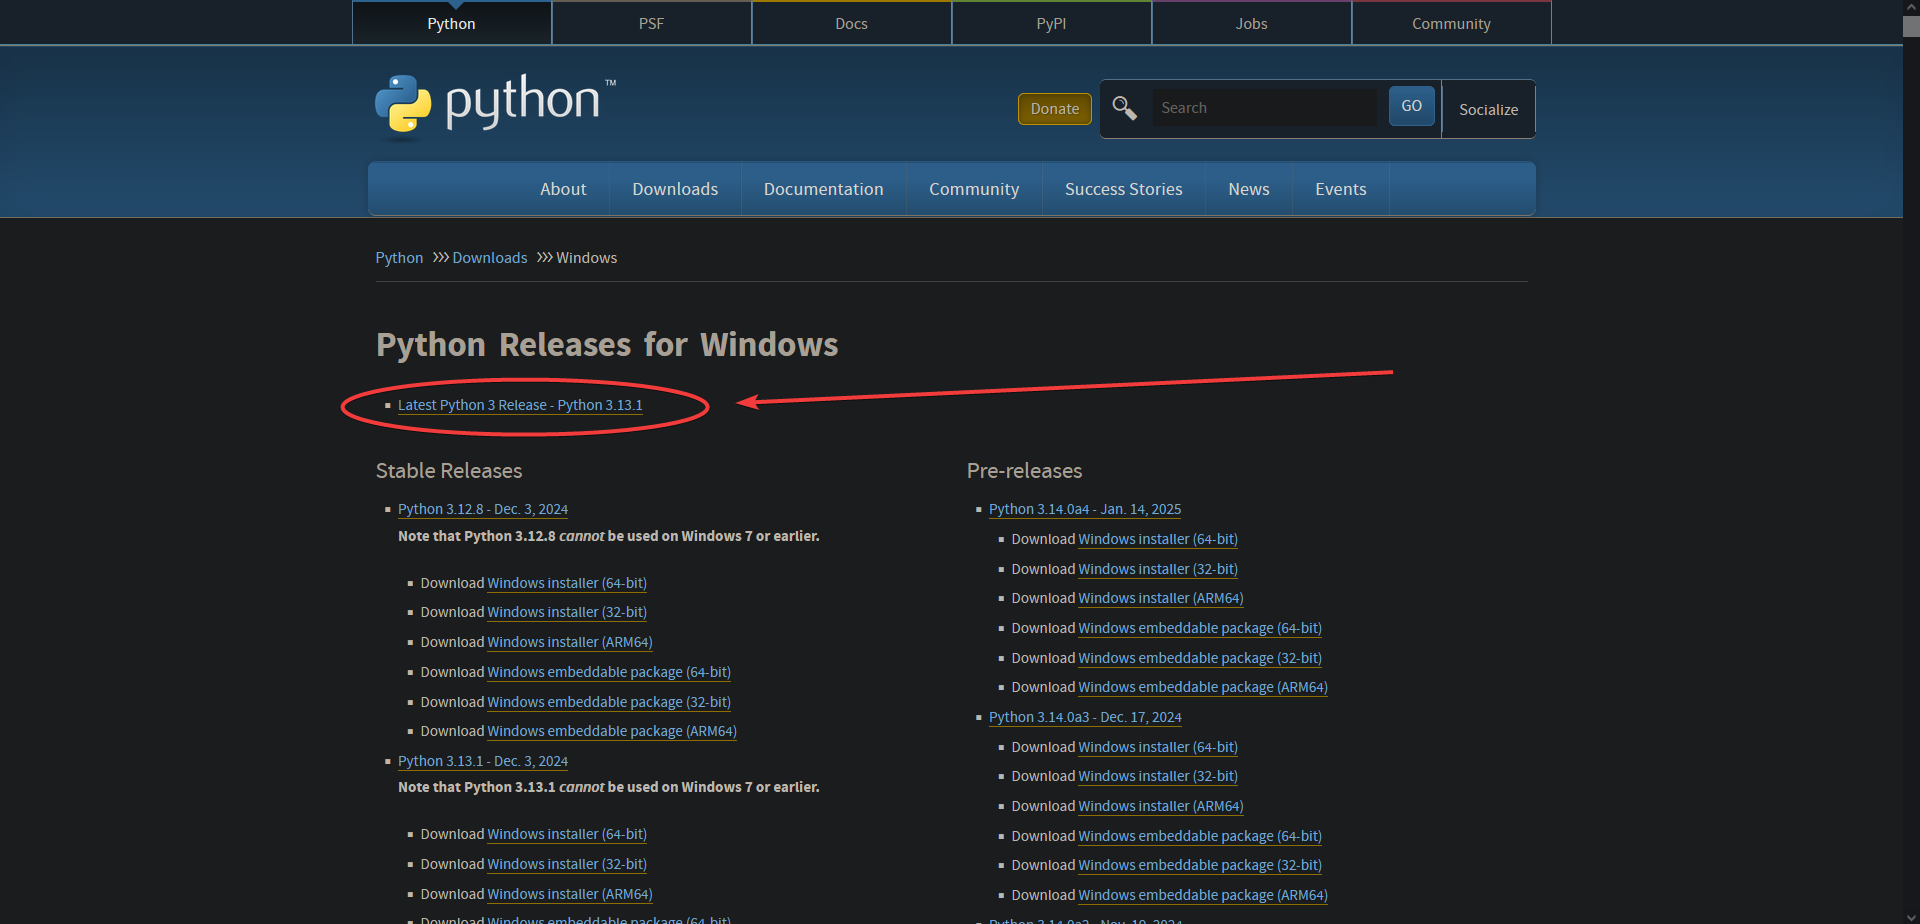Download Python 3.13.1 Windows installer (64-bit)
This screenshot has width=1920, height=924.
[x=567, y=834]
